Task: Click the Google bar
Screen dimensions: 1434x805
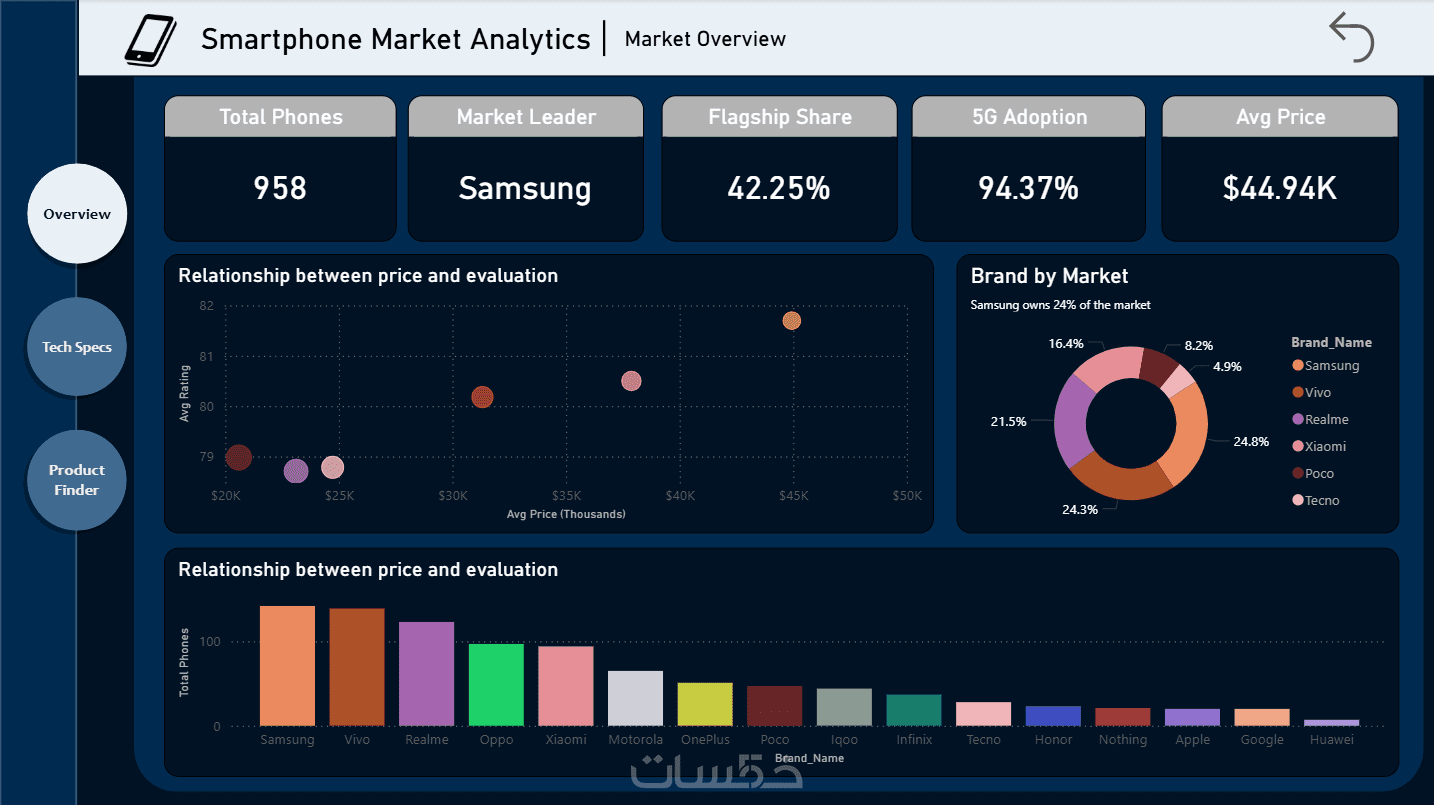Action: [1262, 717]
